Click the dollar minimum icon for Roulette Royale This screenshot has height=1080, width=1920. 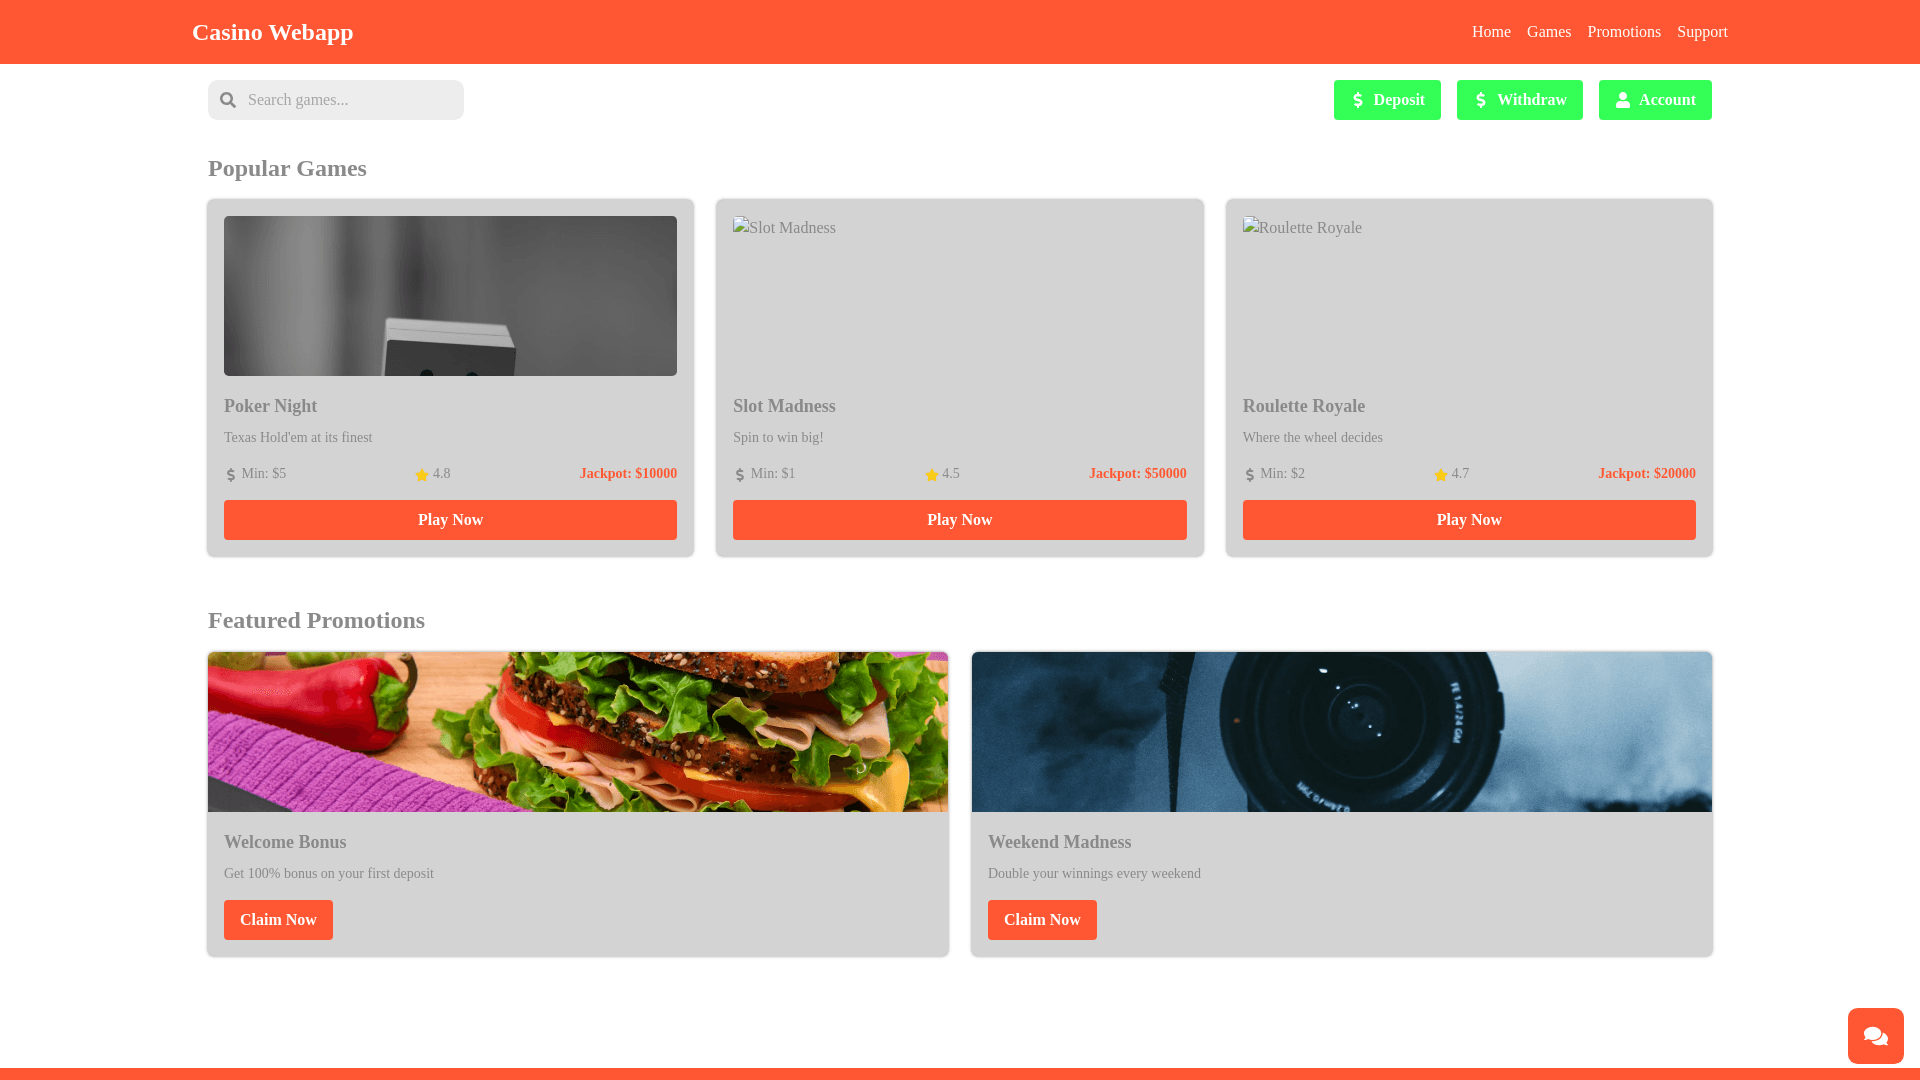click(1249, 475)
